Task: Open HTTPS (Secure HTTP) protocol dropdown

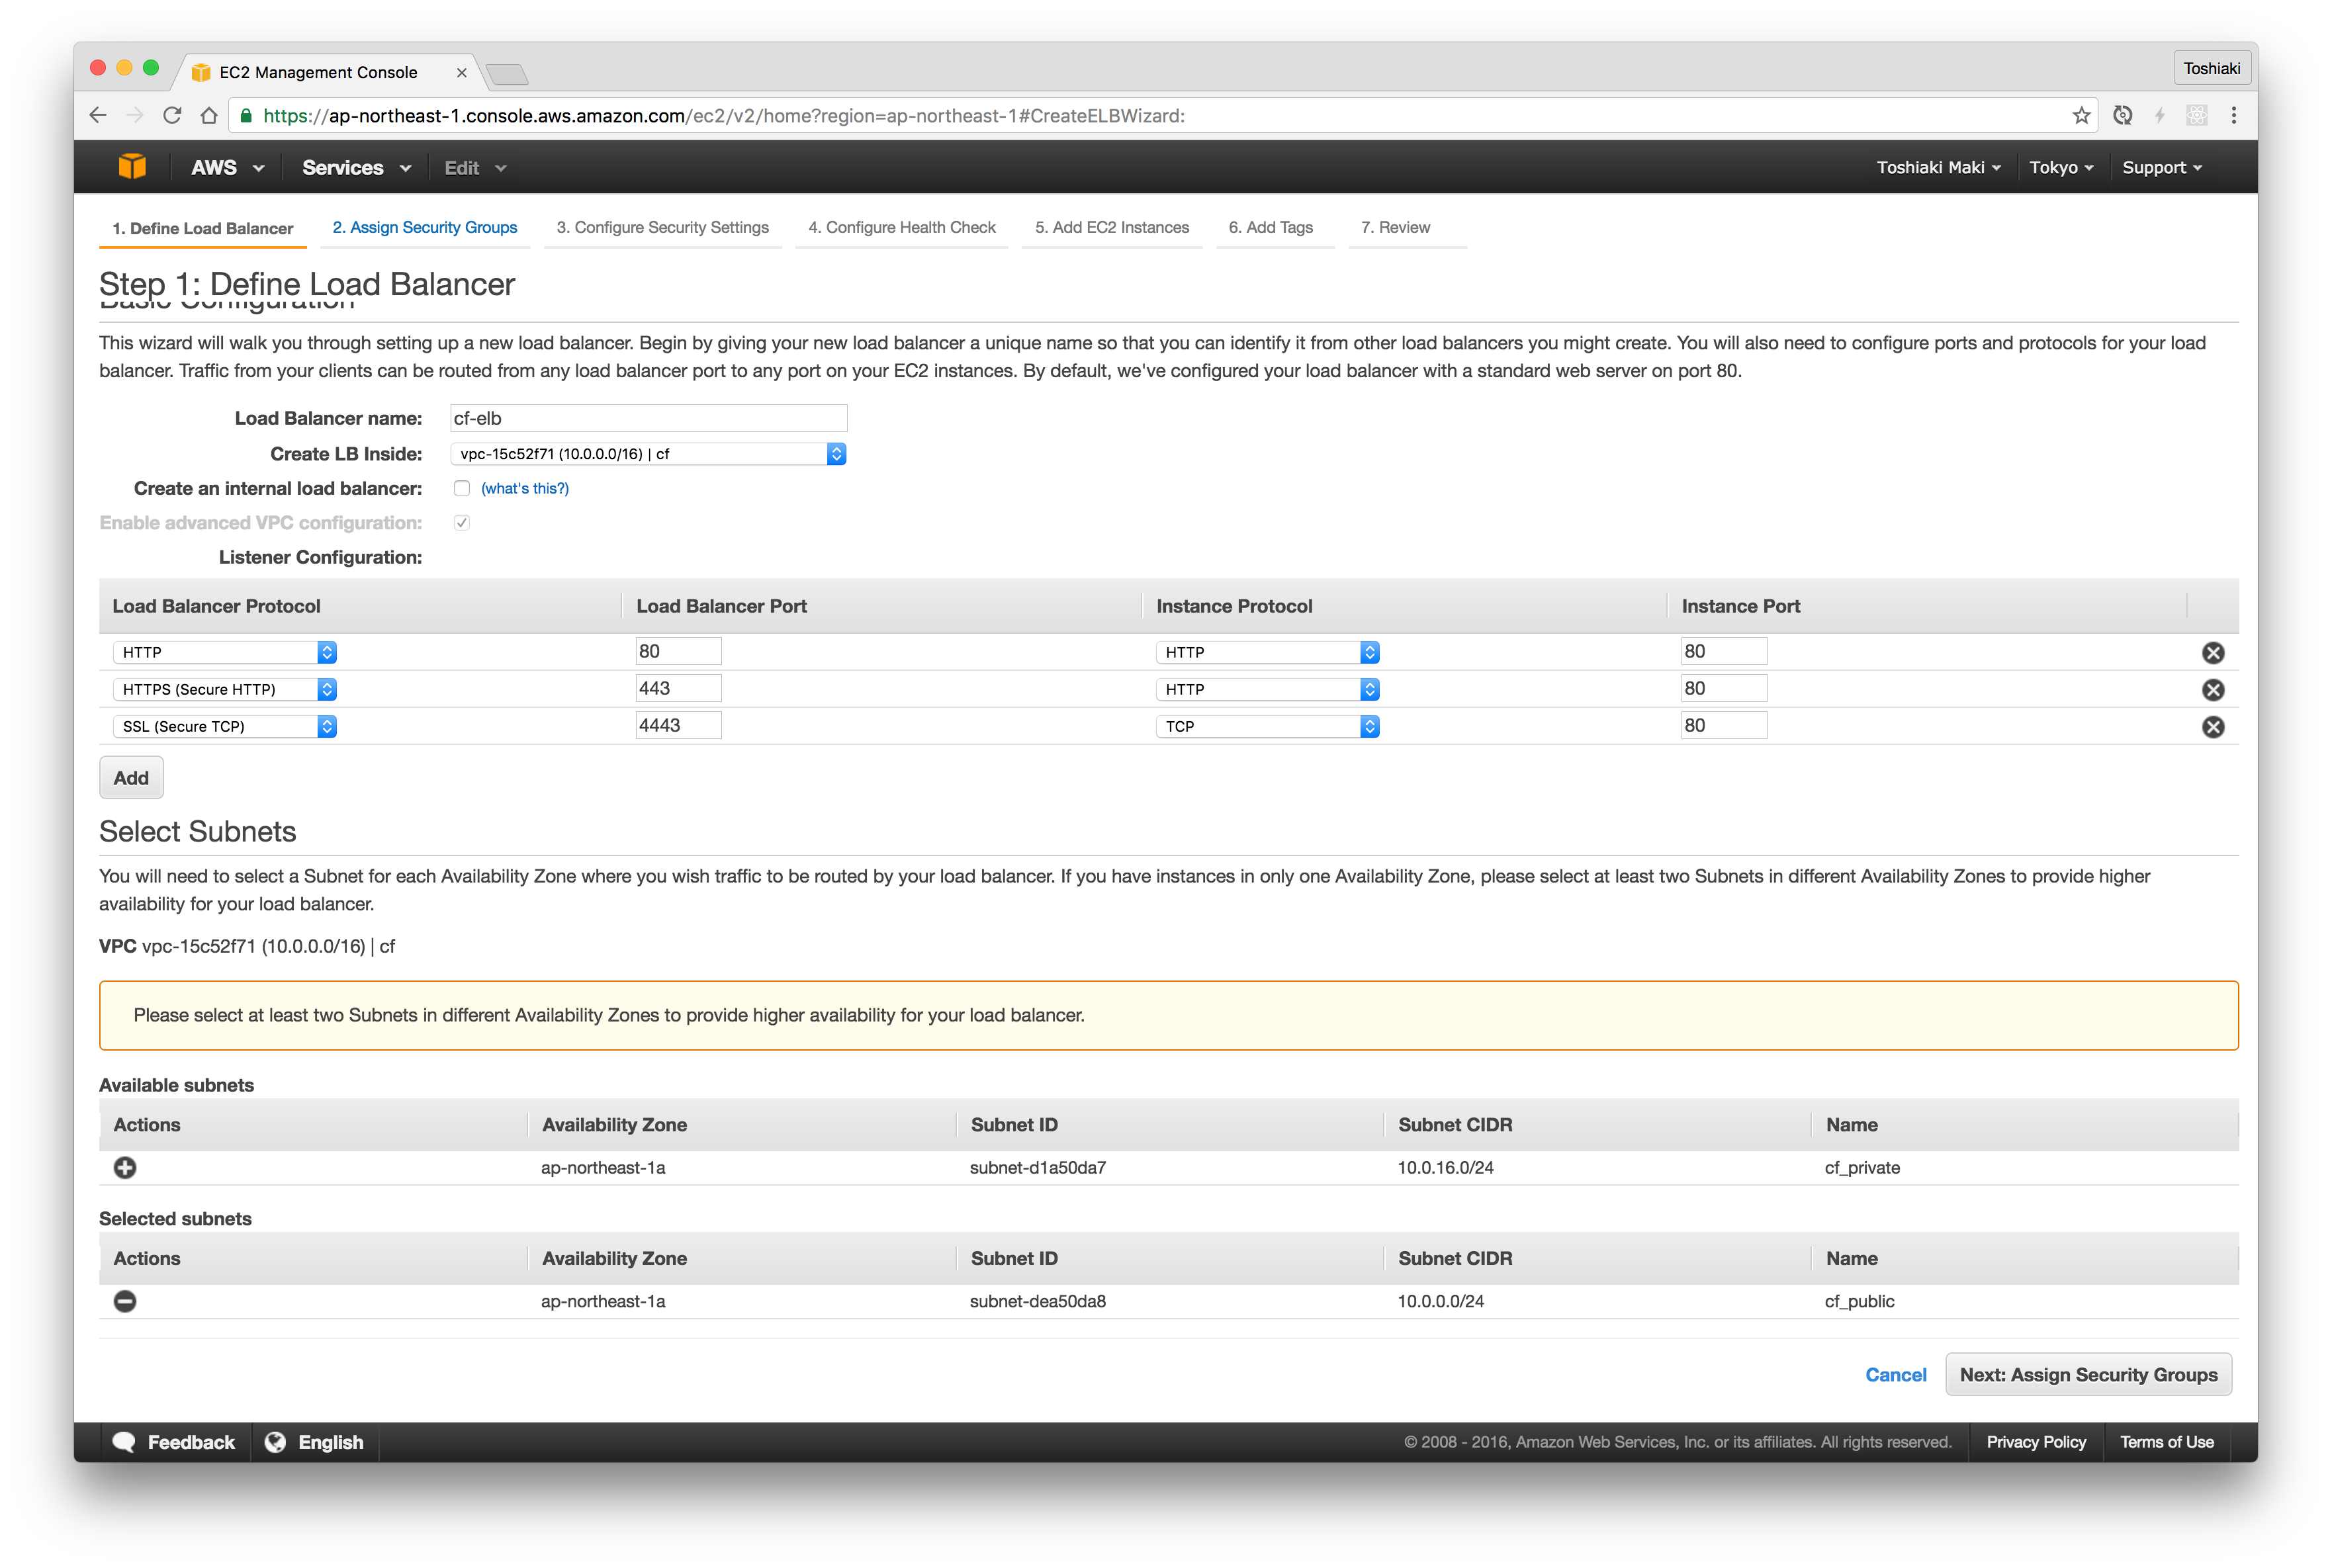Action: tap(225, 689)
